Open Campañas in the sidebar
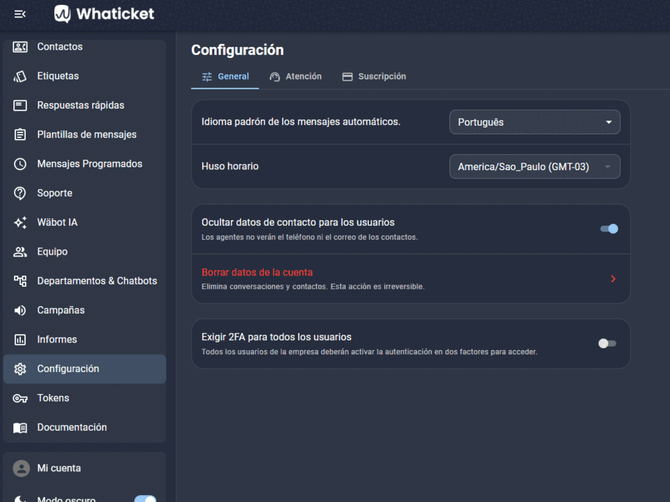 pyautogui.click(x=85, y=310)
